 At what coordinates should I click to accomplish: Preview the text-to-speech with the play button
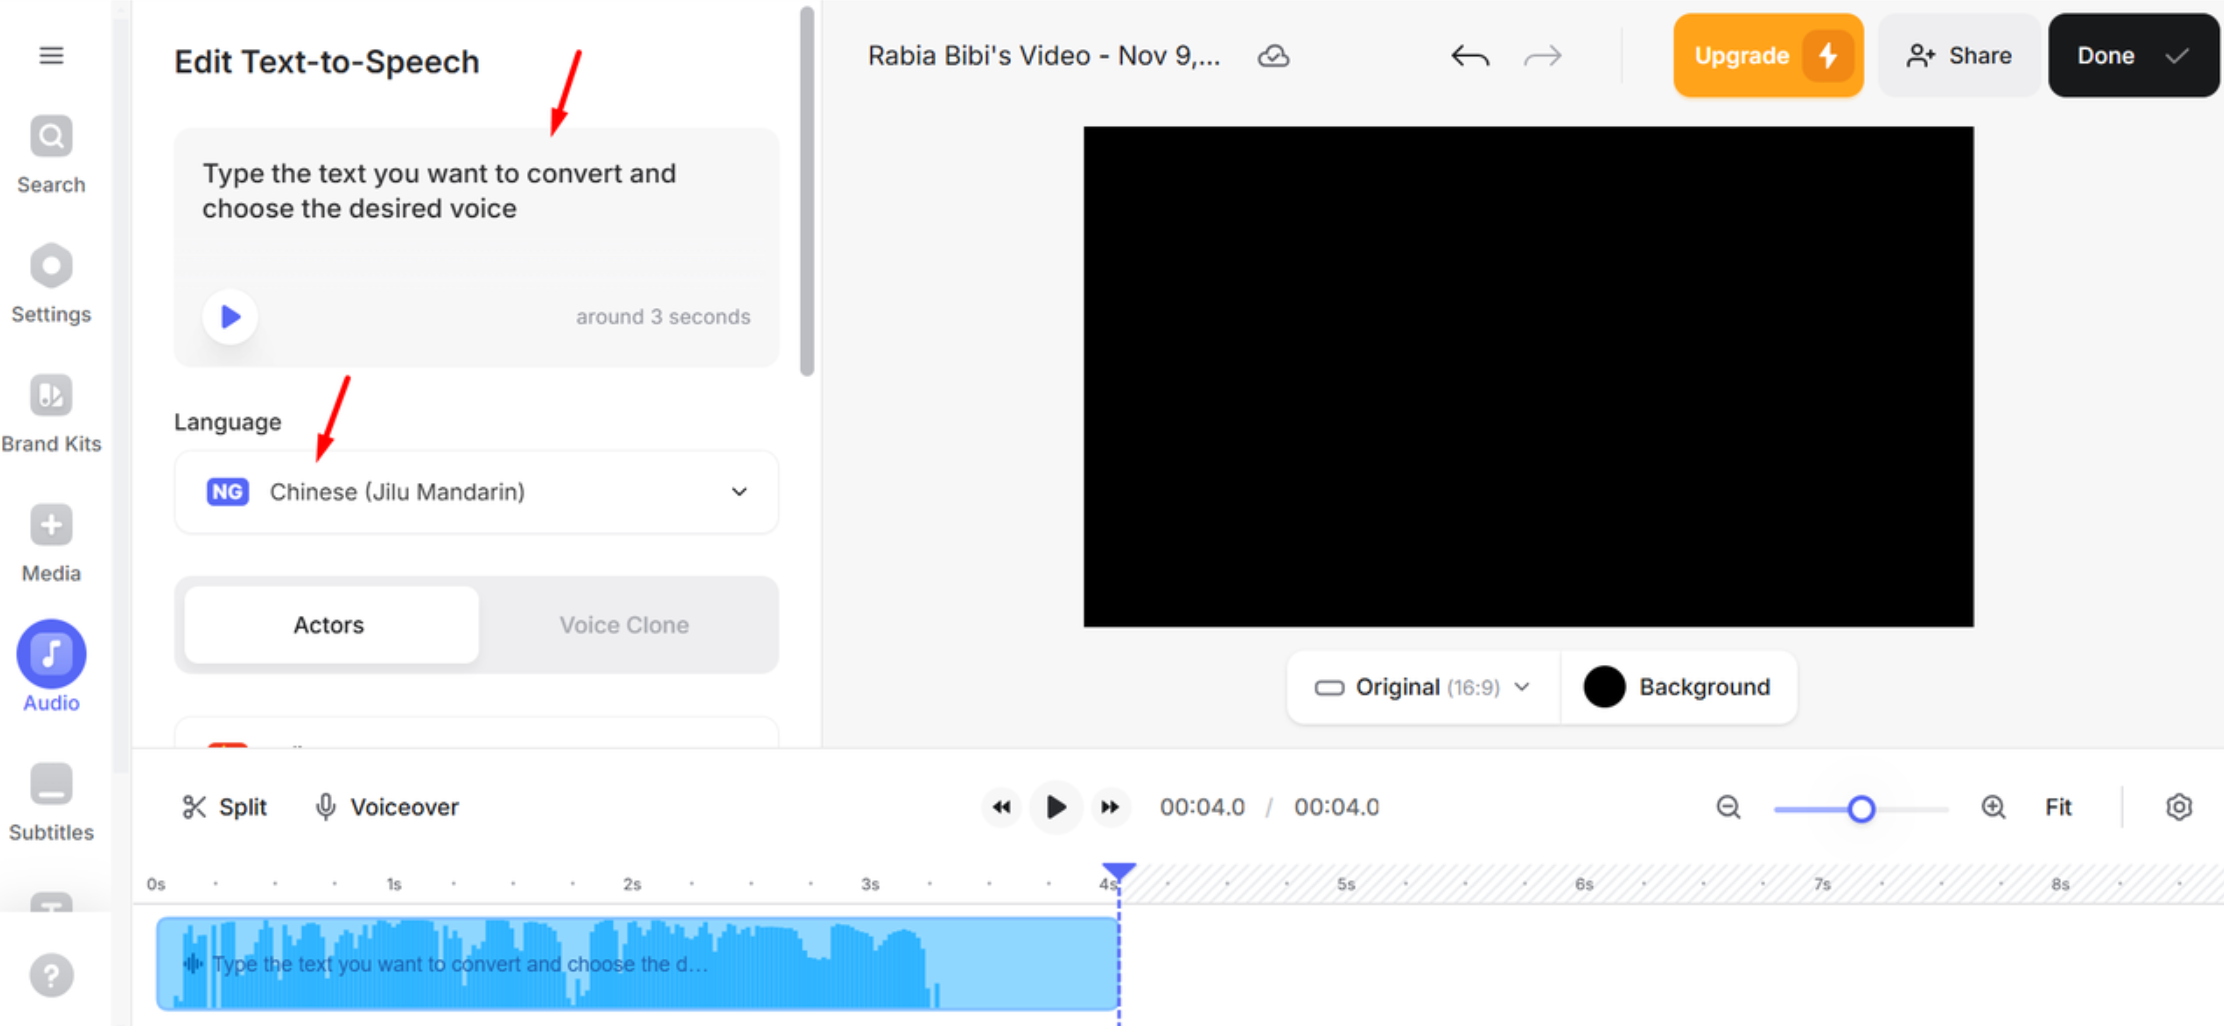(x=229, y=316)
